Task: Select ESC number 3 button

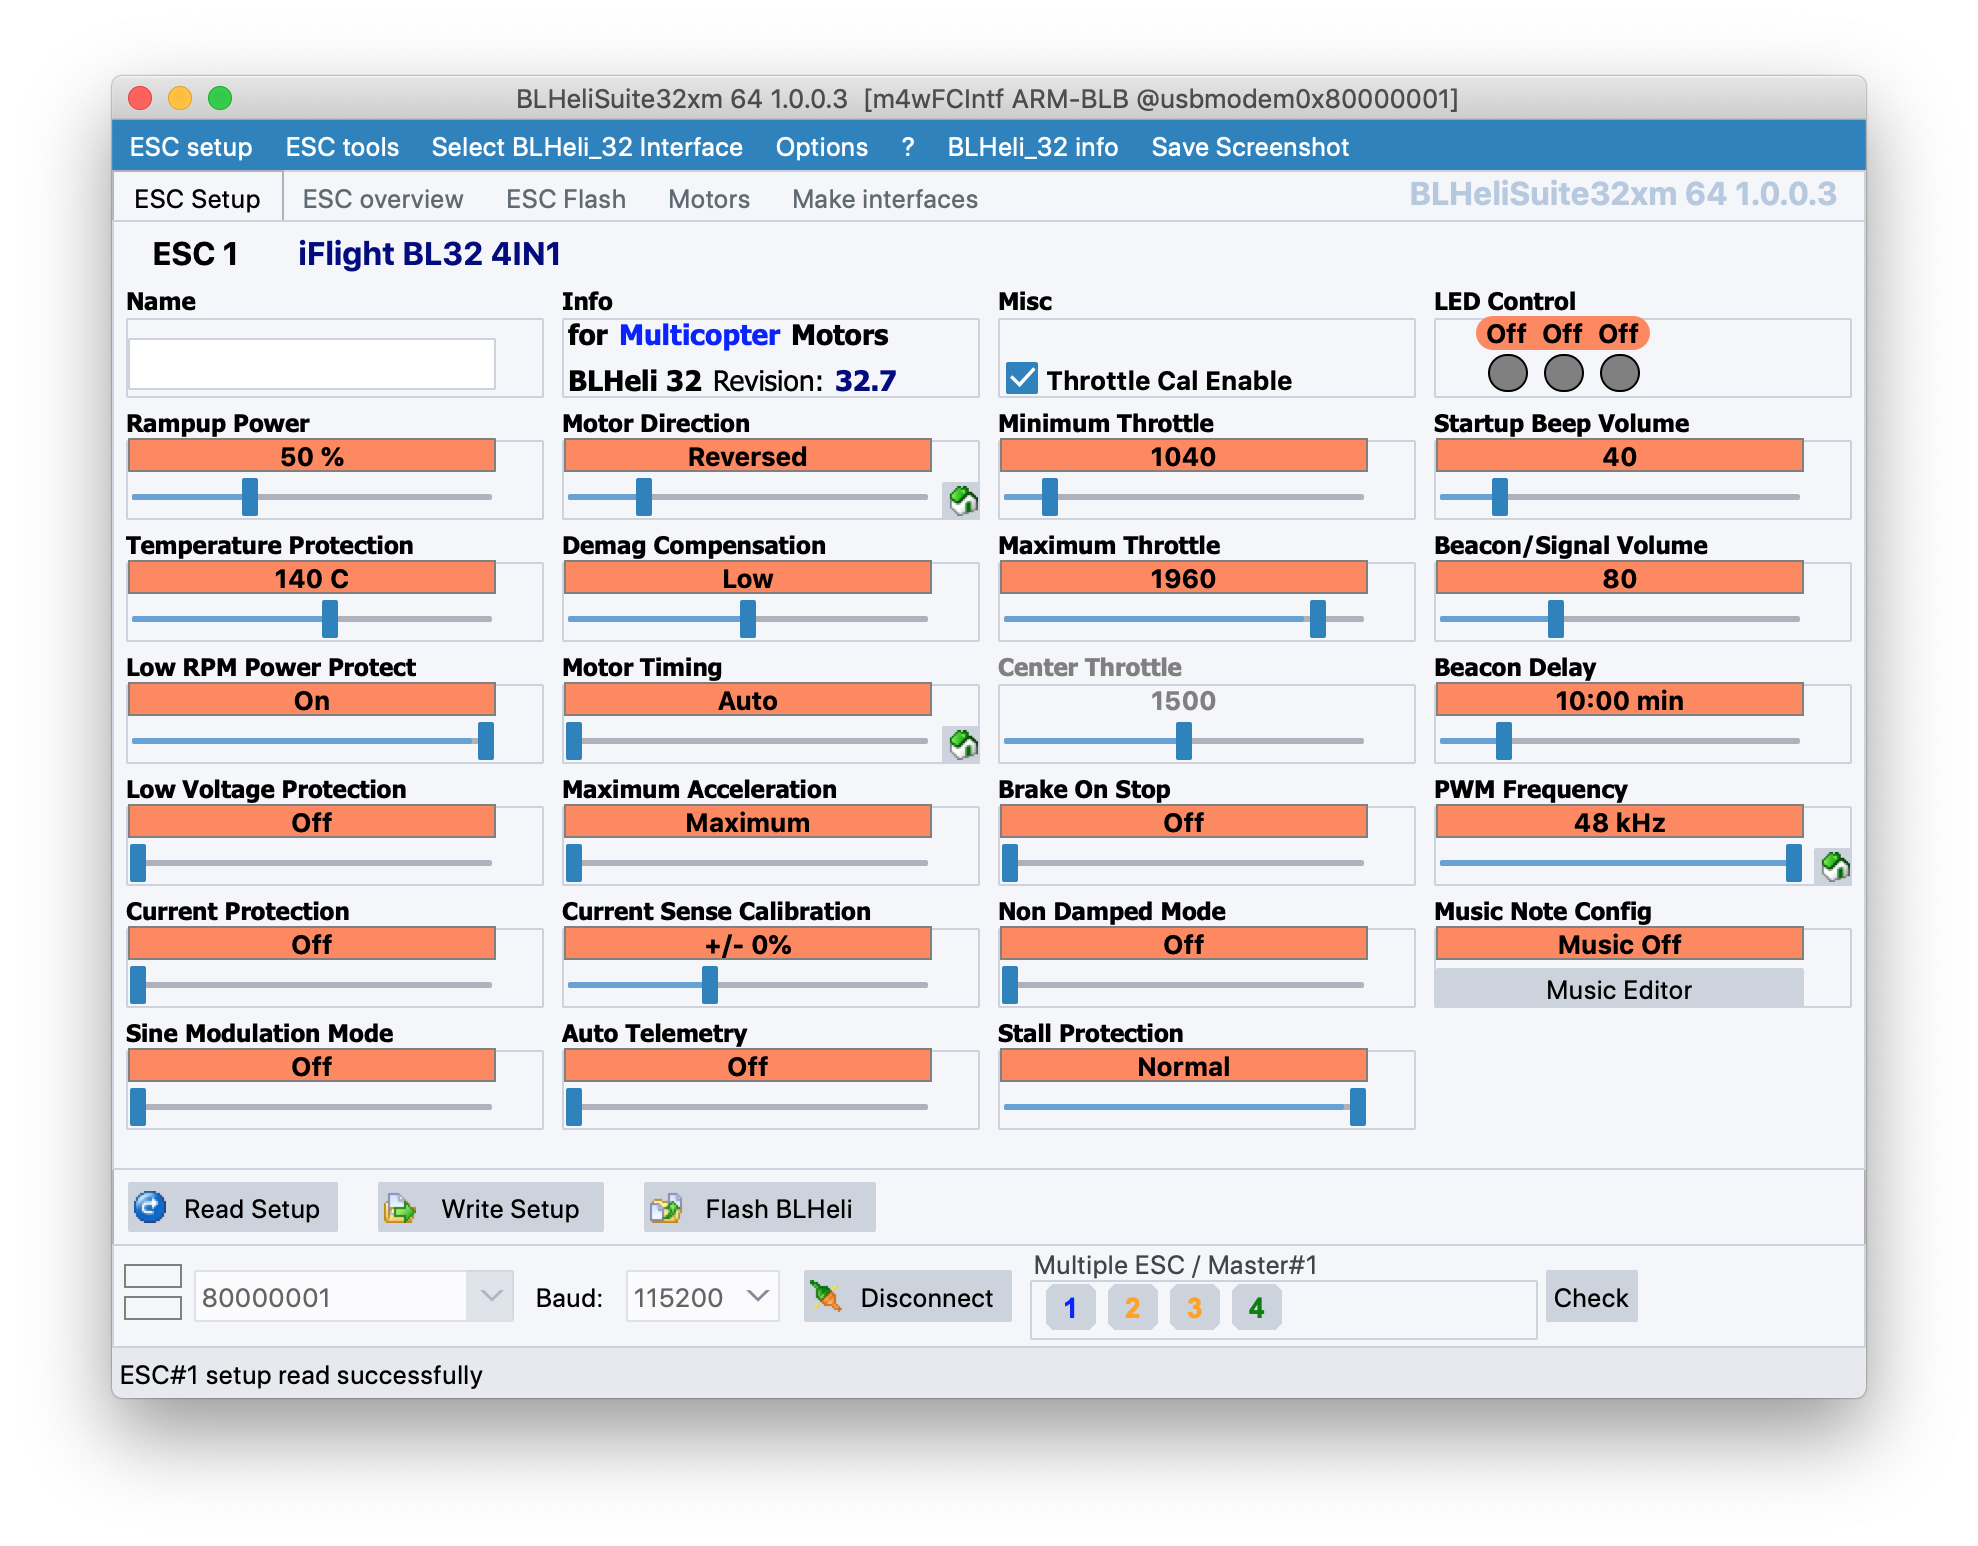Action: tap(1194, 1307)
